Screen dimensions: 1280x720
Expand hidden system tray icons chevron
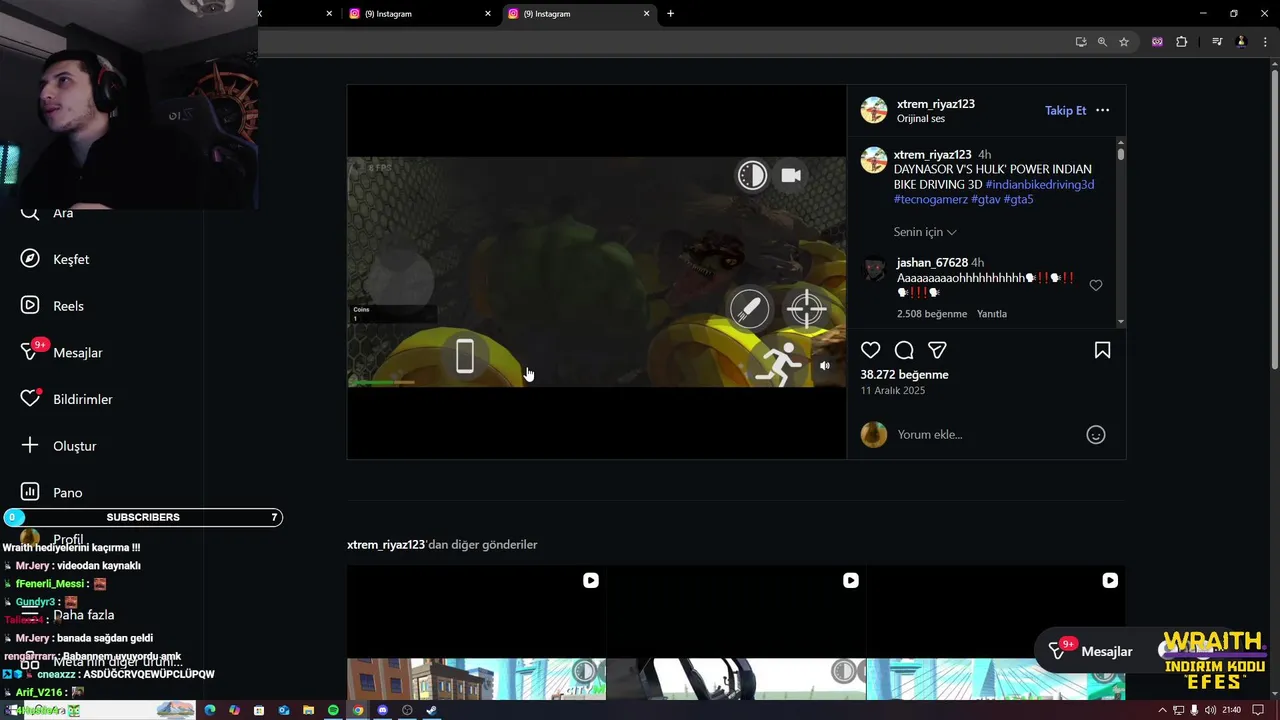pyautogui.click(x=1162, y=710)
